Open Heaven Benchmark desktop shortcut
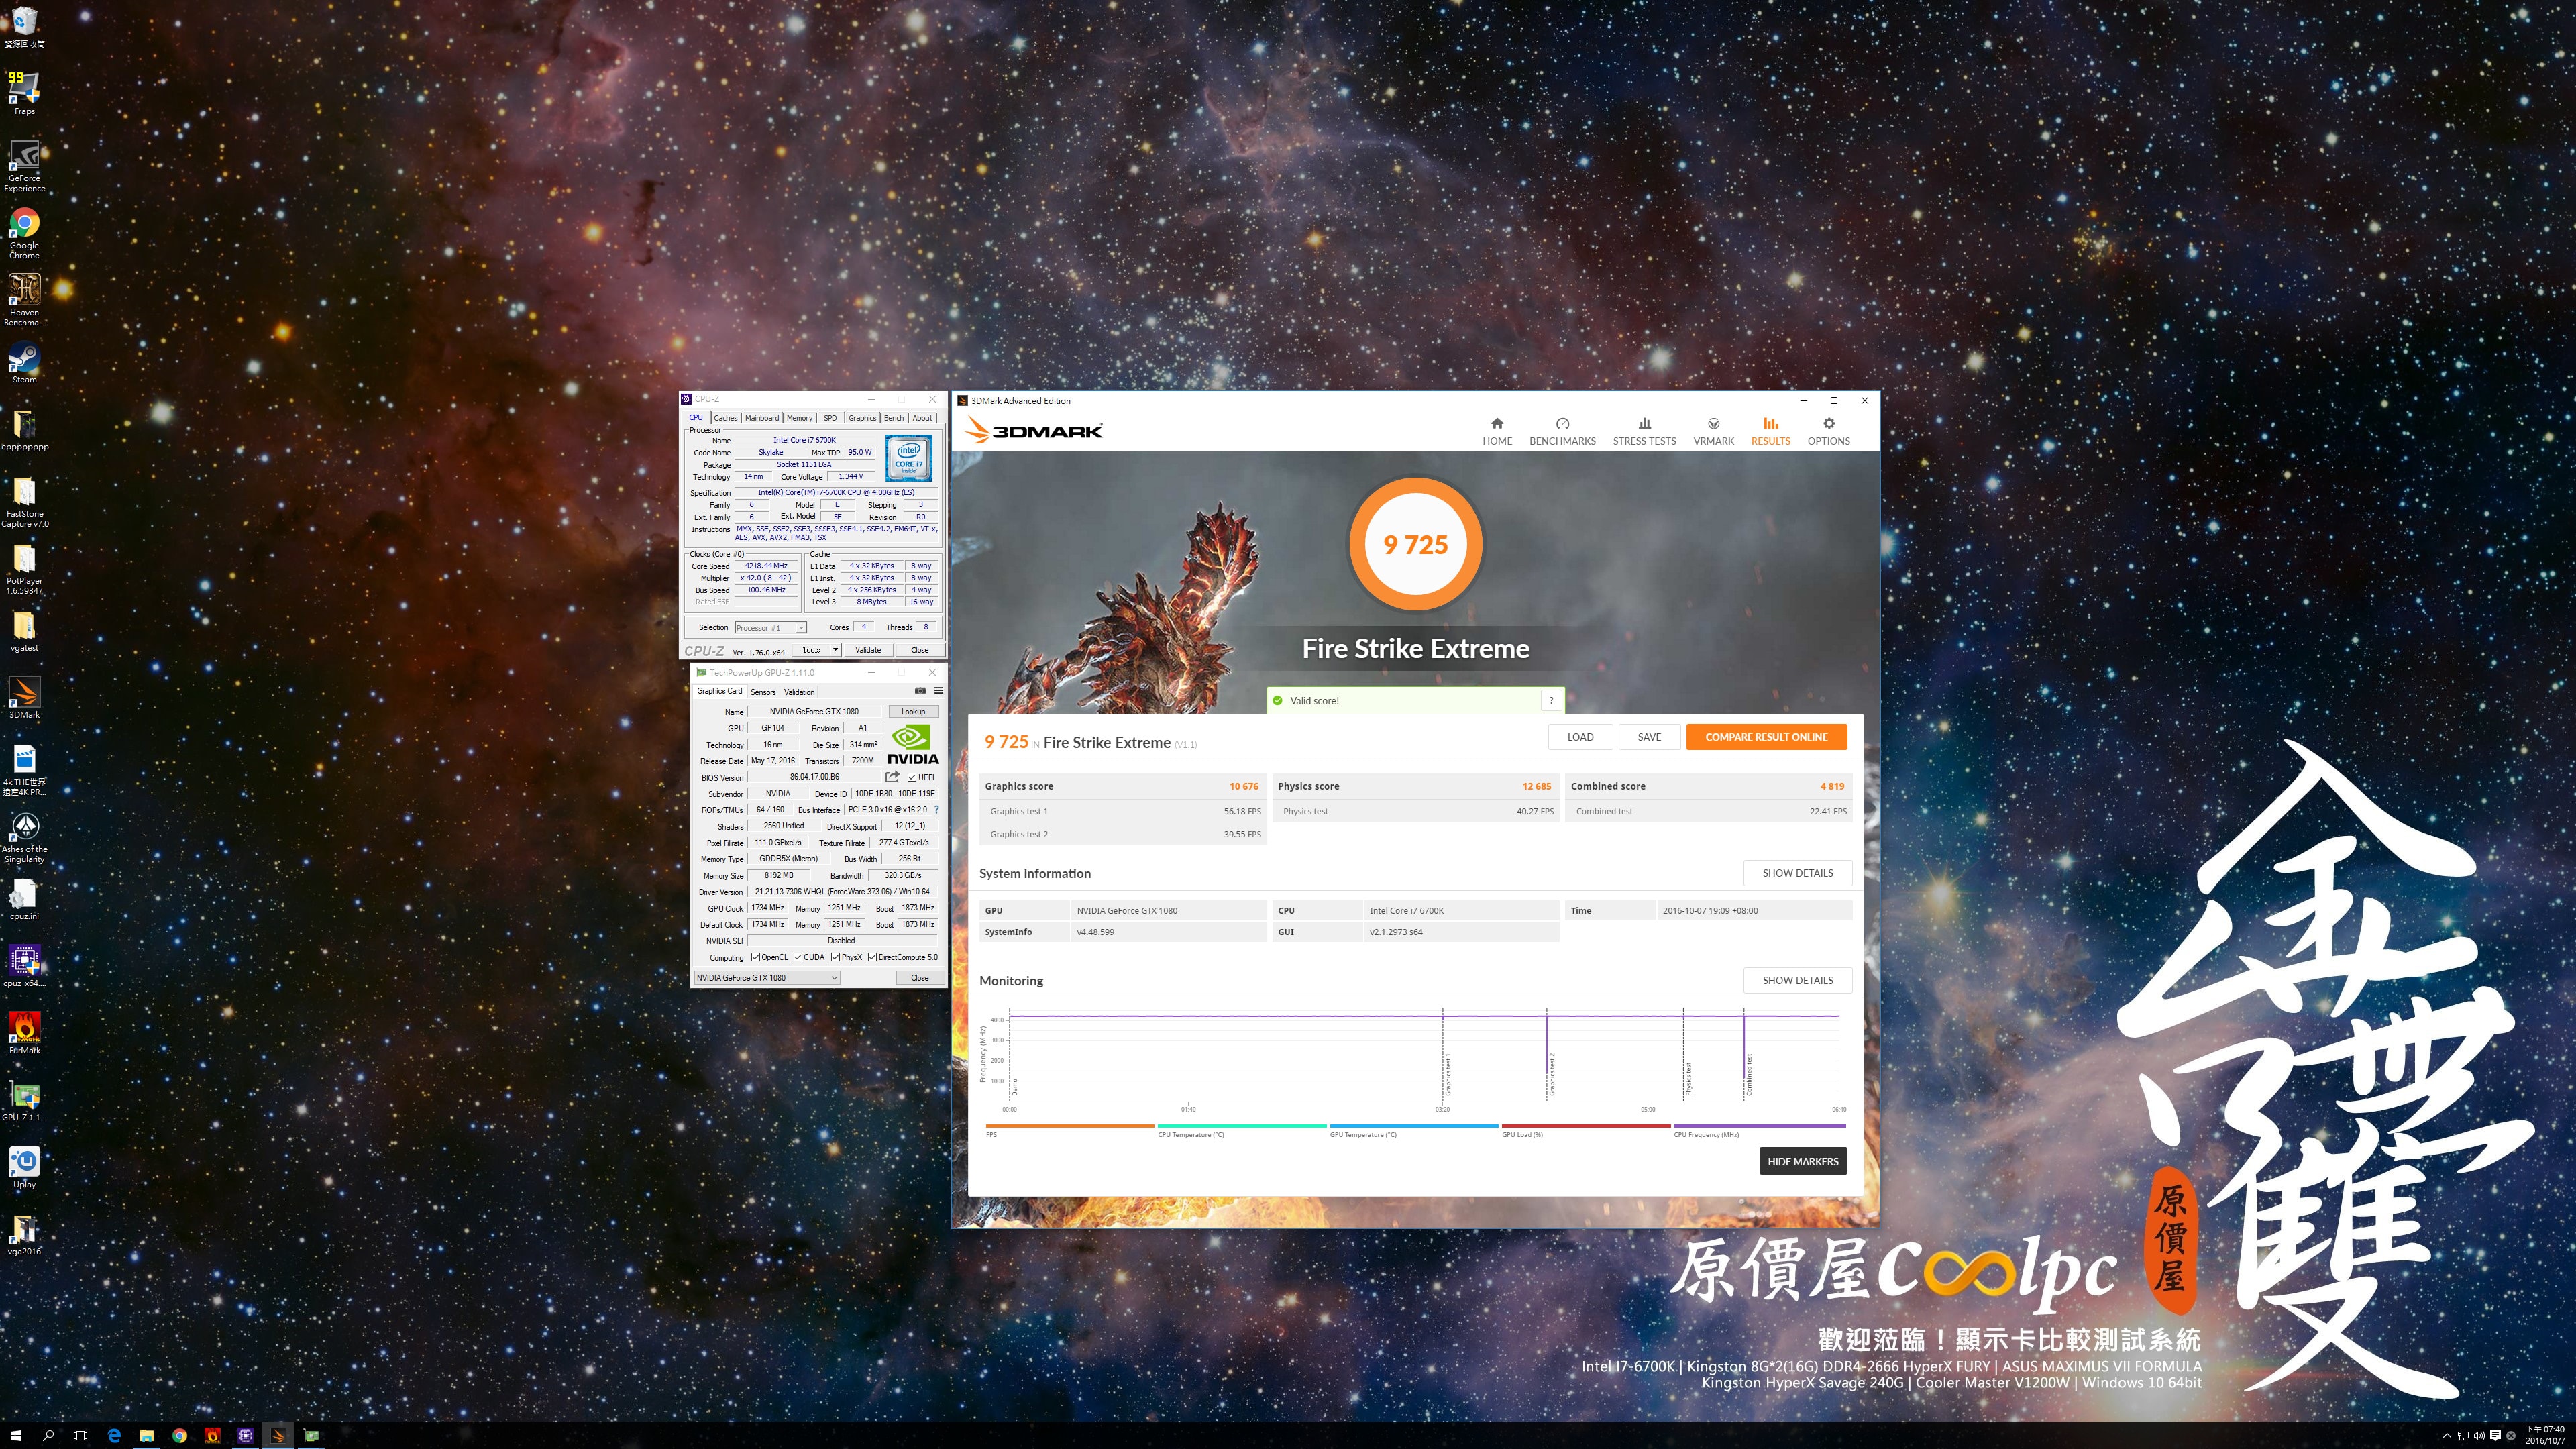This screenshot has width=2576, height=1449. (x=24, y=300)
